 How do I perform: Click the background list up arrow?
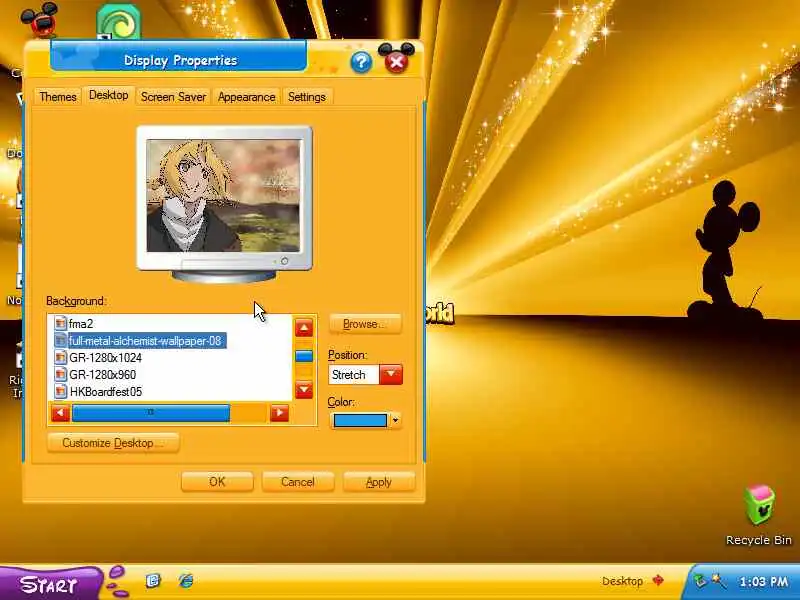304,328
